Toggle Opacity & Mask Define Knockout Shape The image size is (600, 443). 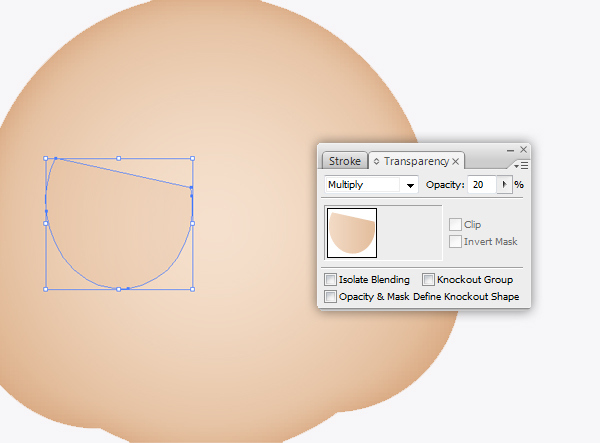click(330, 296)
